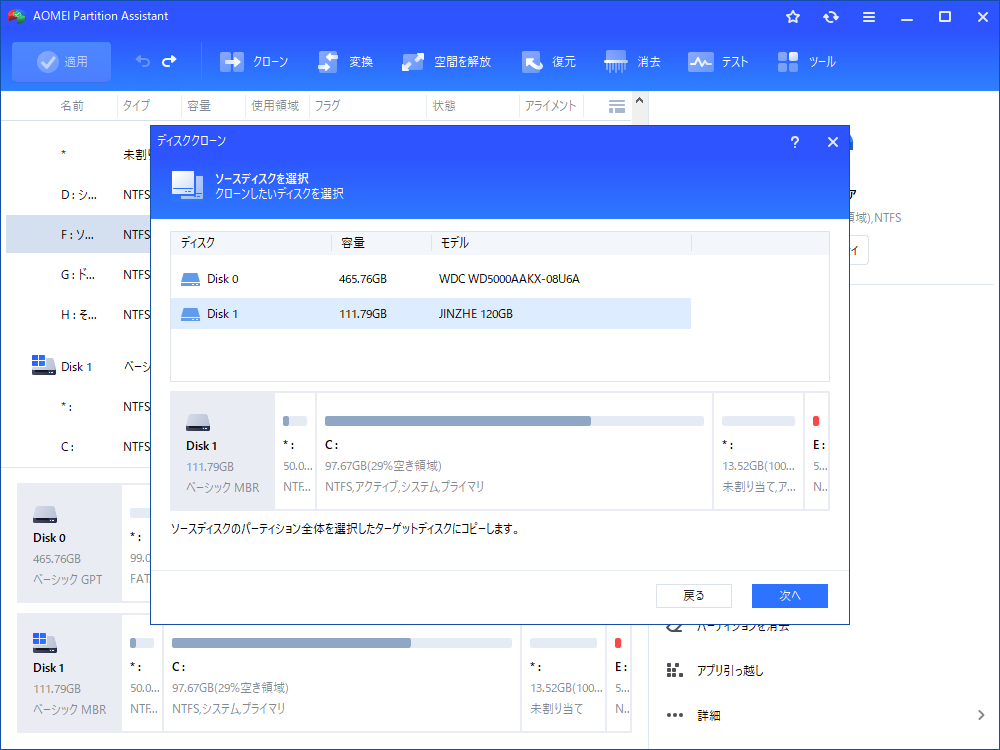Screen dimensions: 1000x750
Task: Click the refresh icon in title bar
Action: (830, 17)
